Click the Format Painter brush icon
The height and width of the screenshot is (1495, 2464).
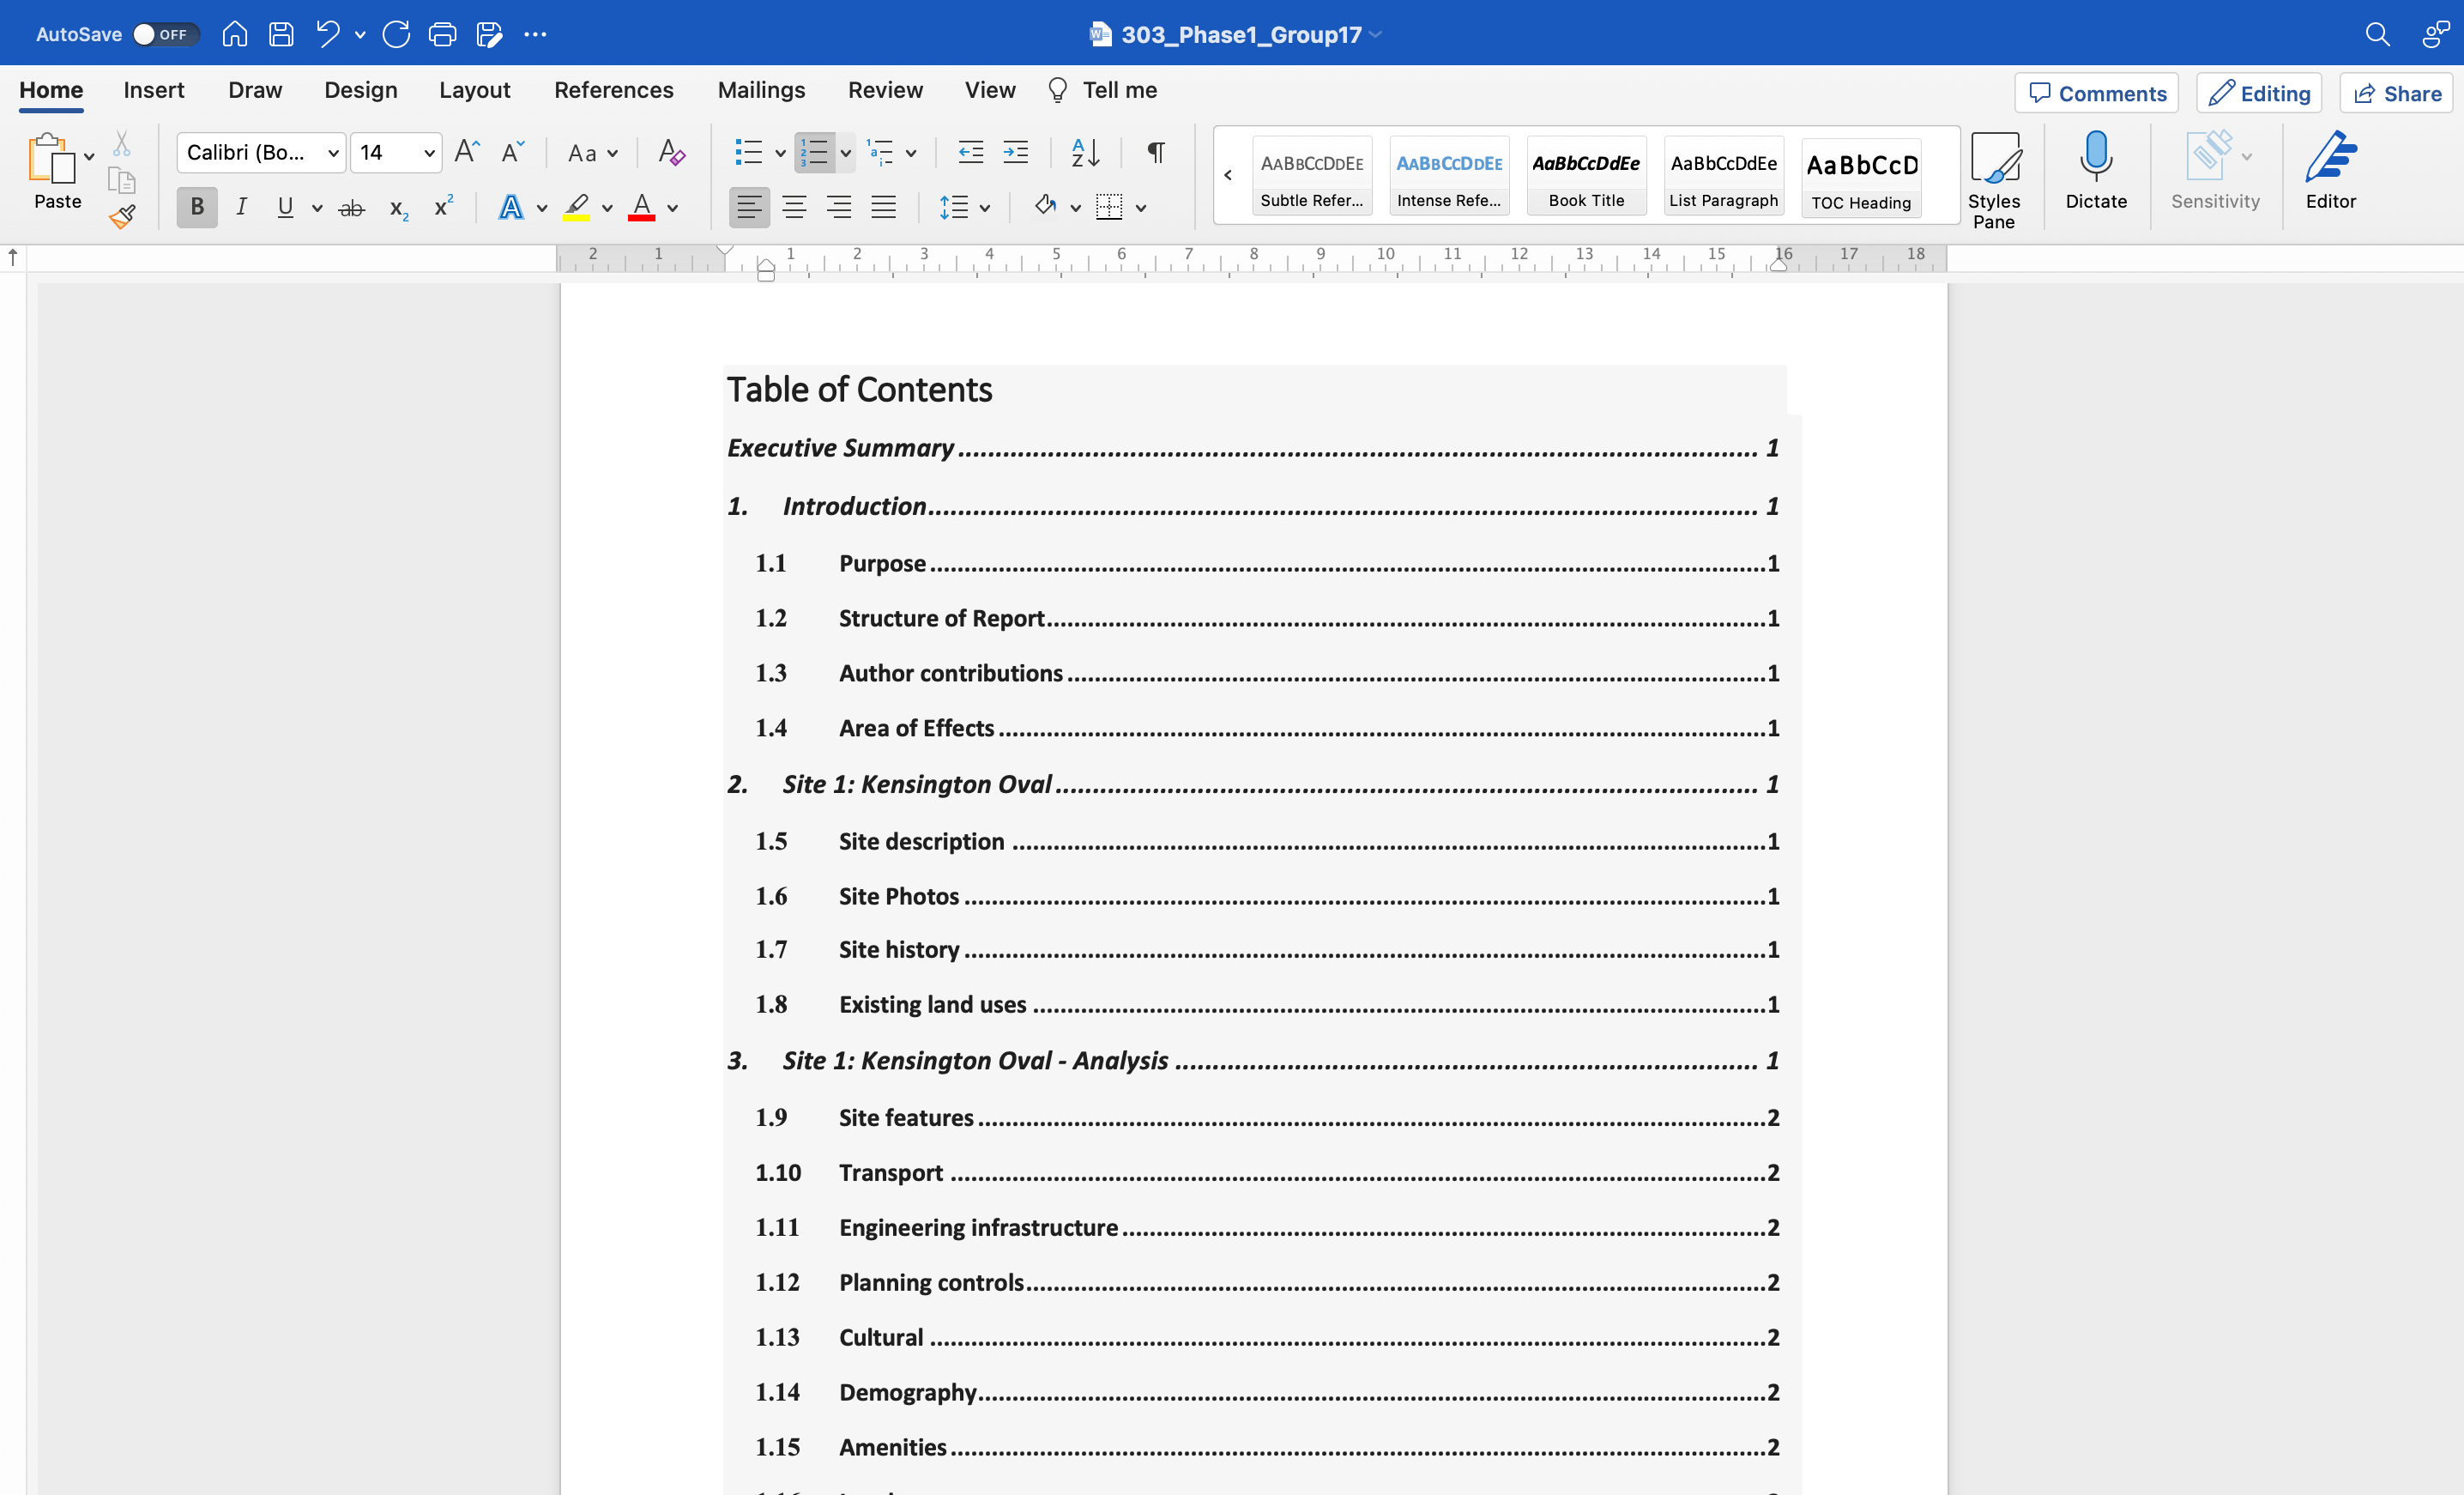122,217
